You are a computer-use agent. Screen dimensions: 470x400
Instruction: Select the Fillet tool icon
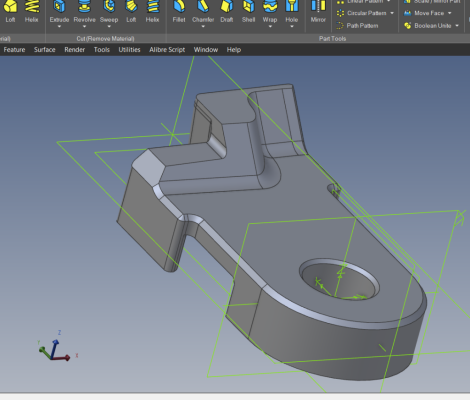click(179, 6)
